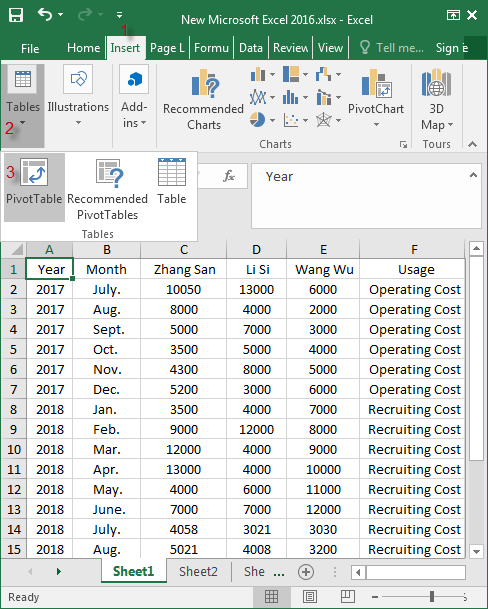
Task: Open the Page Layout tab
Action: coord(167,48)
